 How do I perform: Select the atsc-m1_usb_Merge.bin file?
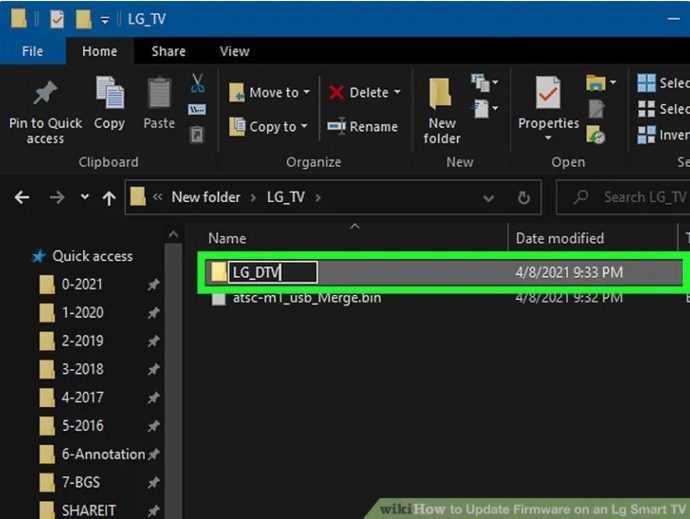[307, 298]
